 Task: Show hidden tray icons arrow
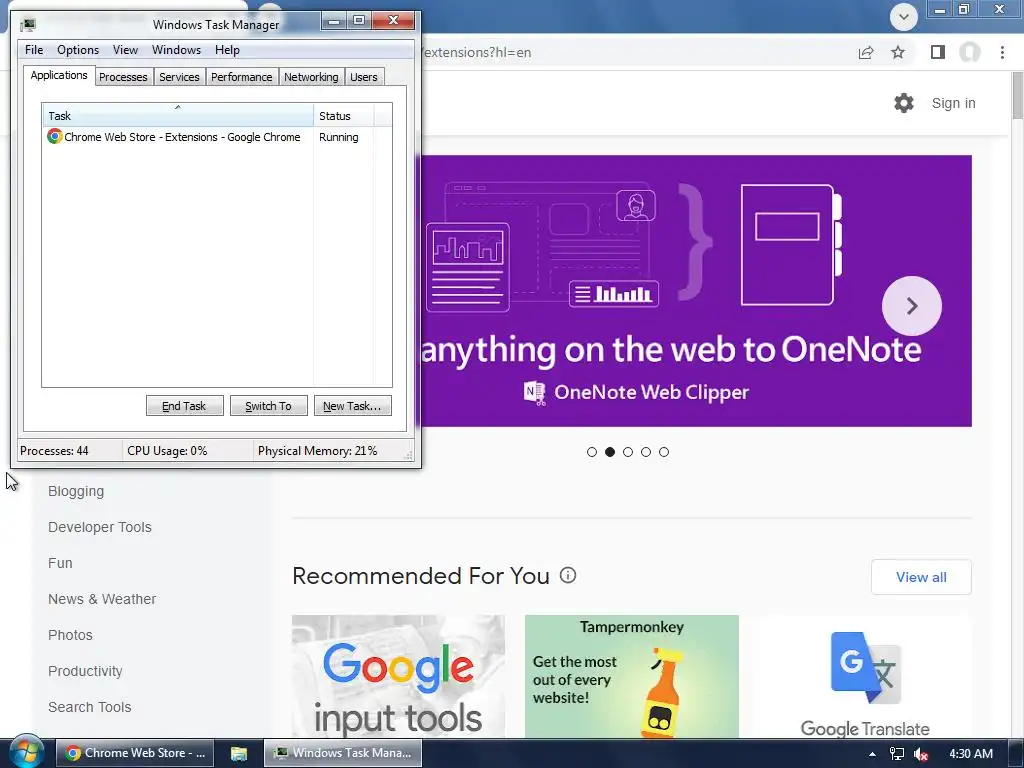click(872, 754)
